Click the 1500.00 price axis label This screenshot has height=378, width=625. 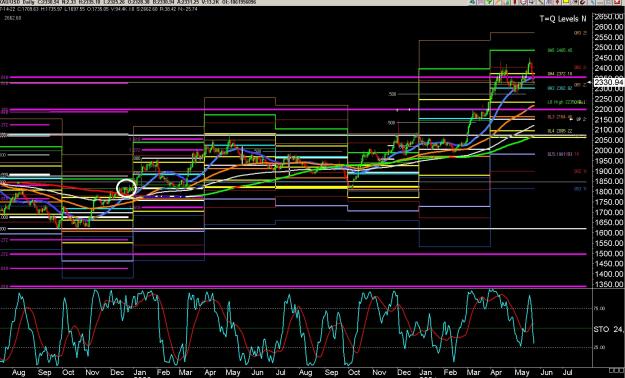(608, 254)
